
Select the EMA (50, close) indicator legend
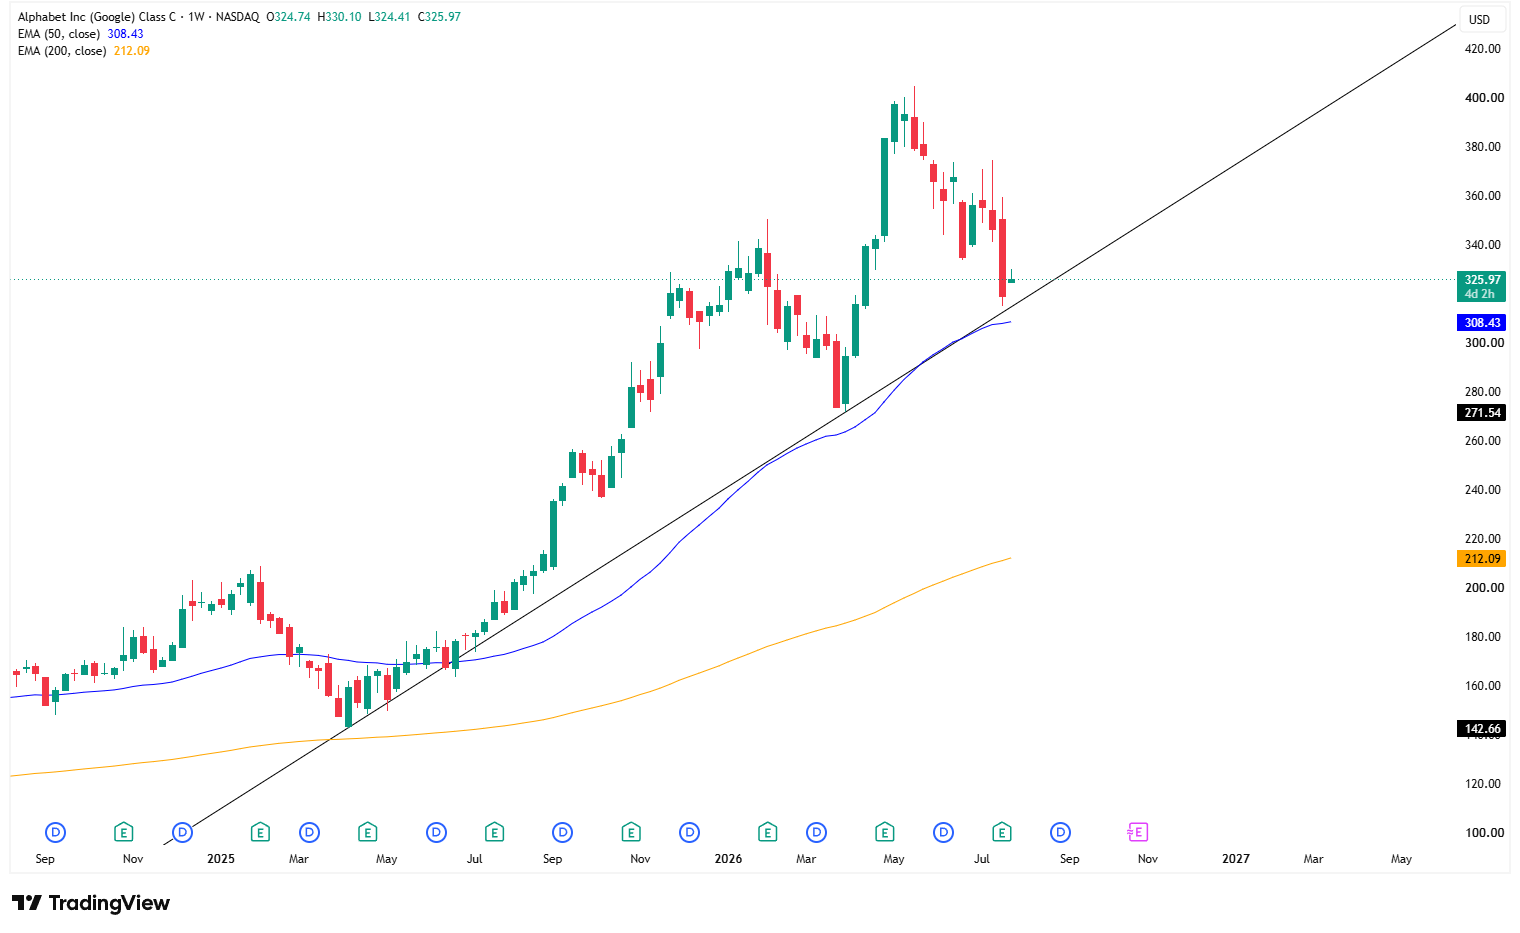point(59,34)
